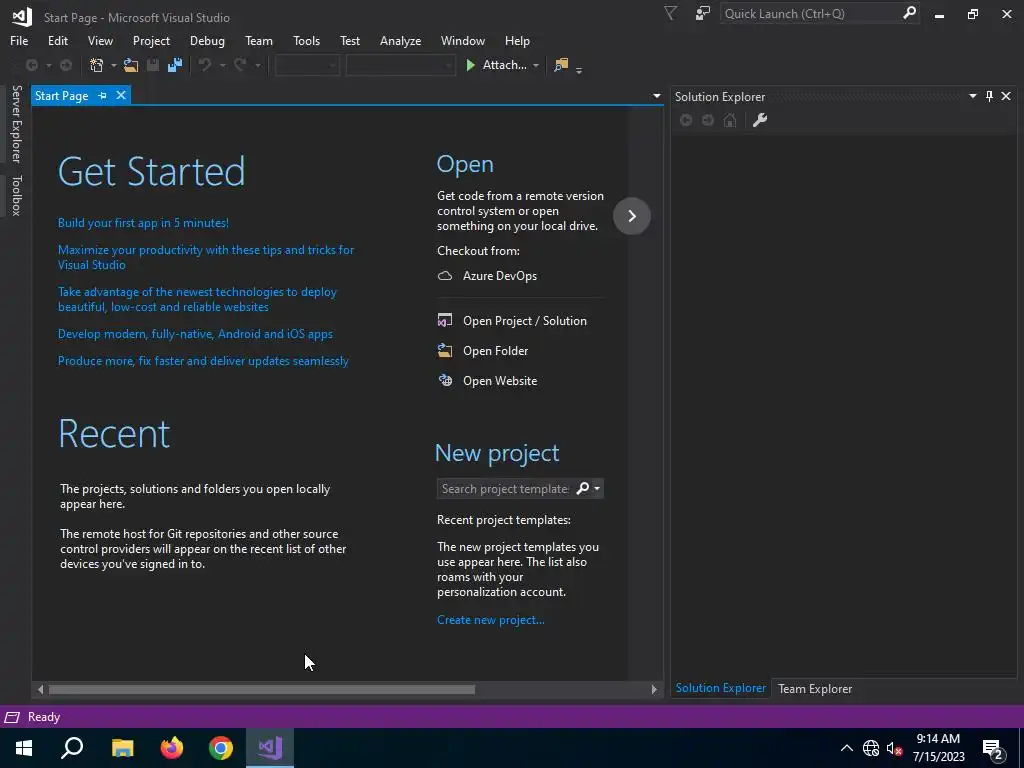This screenshot has width=1024, height=768.
Task: Open the Toolbox side tab
Action: [x=16, y=195]
